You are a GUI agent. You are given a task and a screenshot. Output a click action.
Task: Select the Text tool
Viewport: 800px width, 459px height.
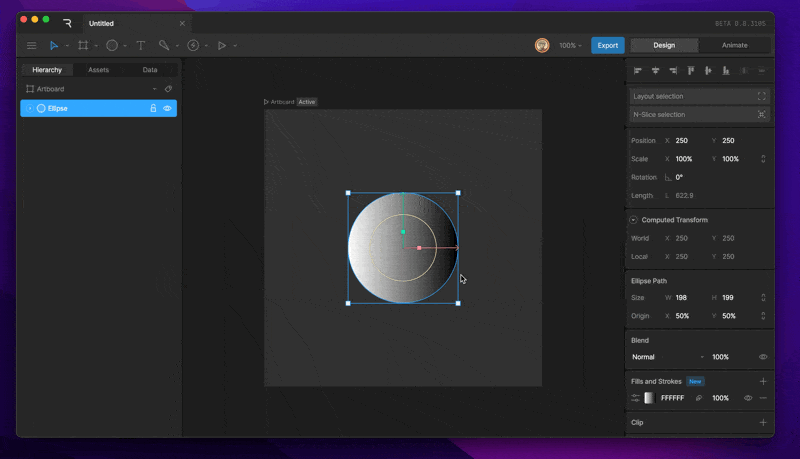141,45
